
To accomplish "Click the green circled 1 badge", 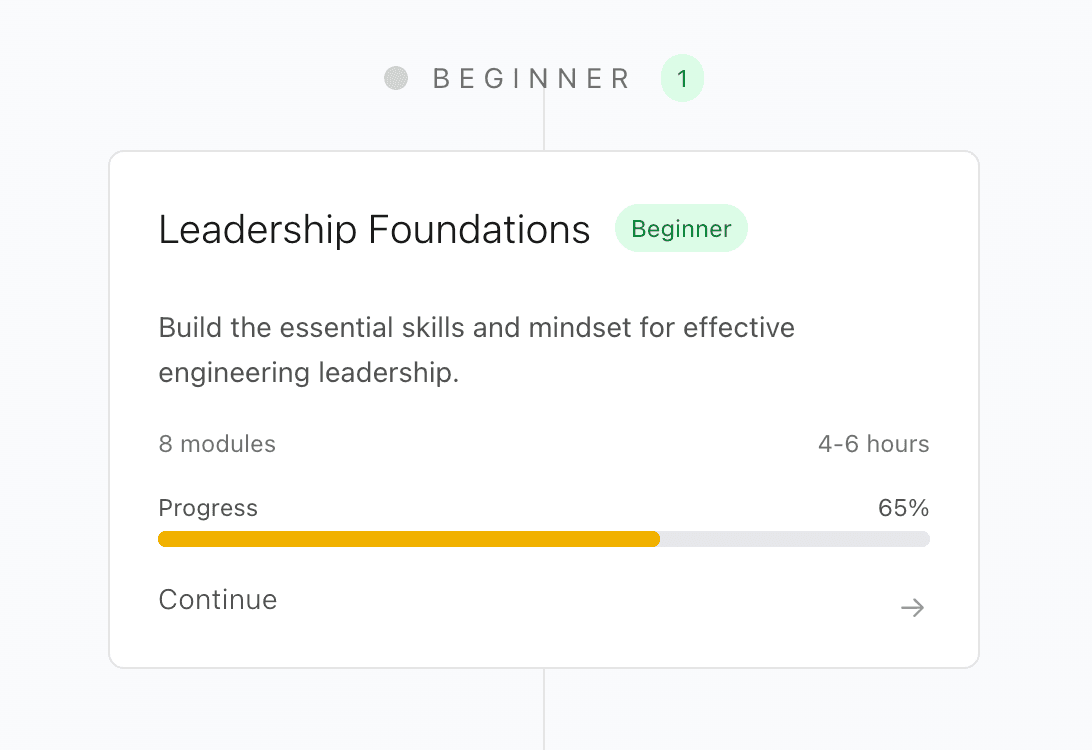I will pyautogui.click(x=682, y=77).
